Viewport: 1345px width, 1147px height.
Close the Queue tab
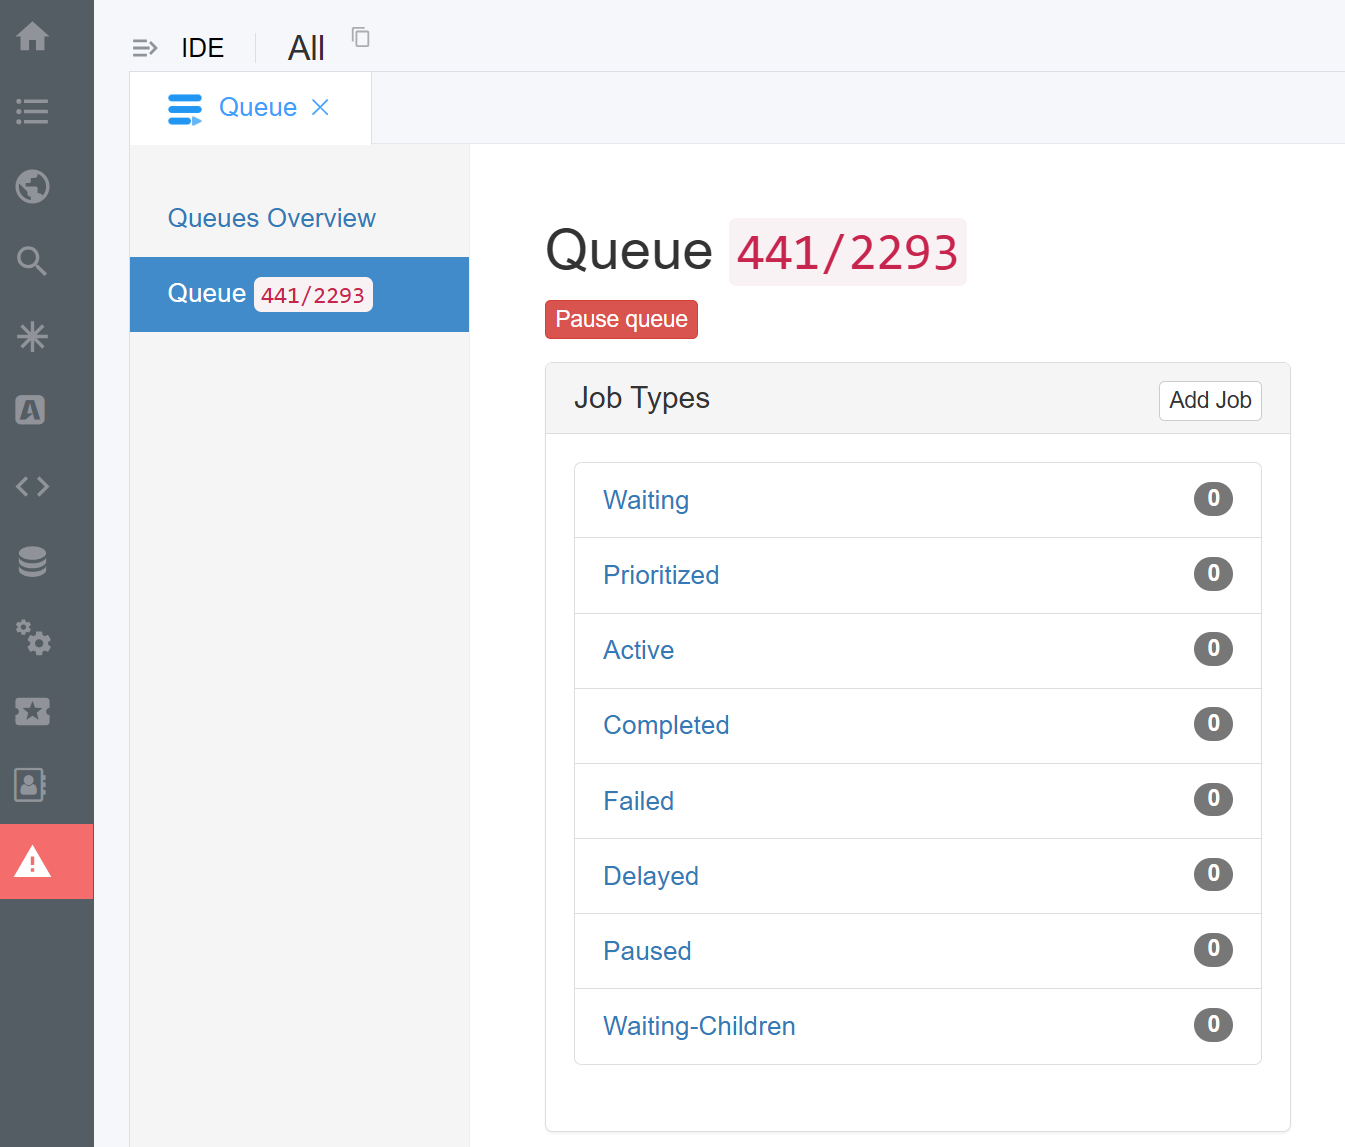tap(320, 107)
